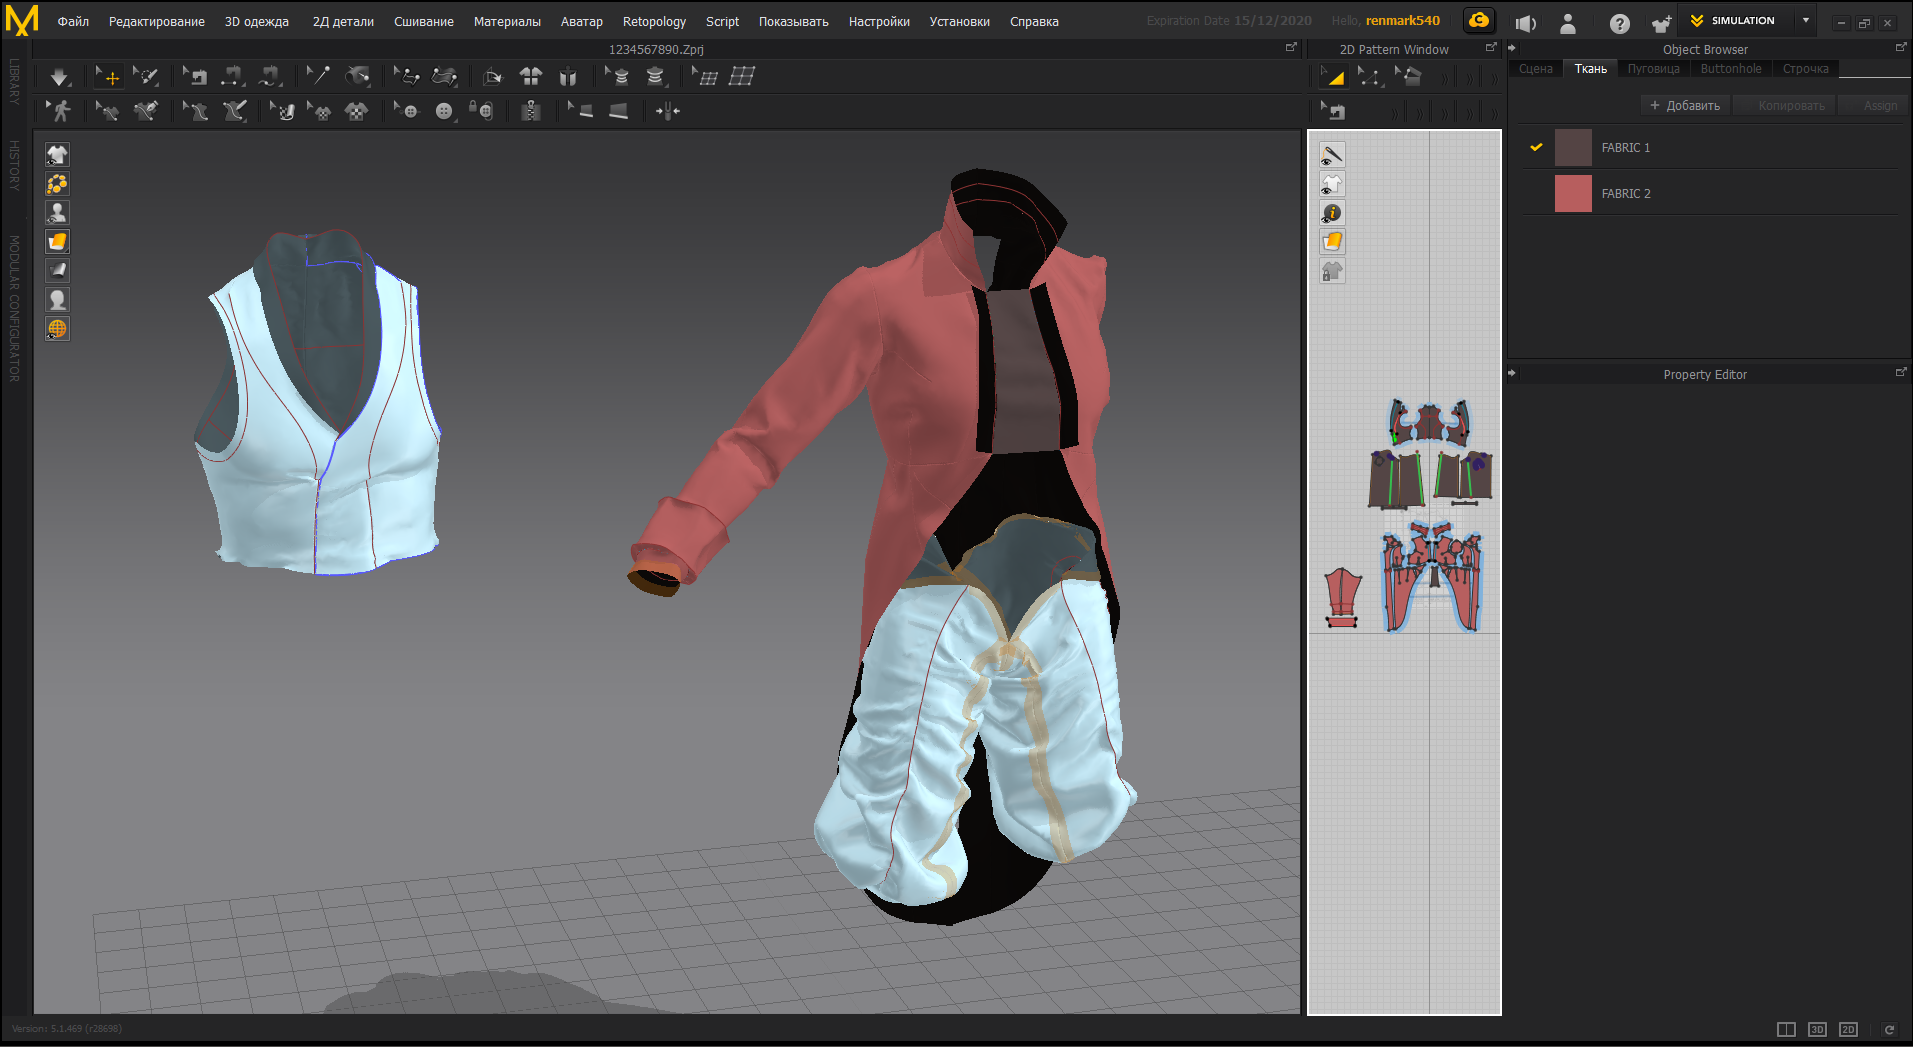Select the Edit Pattern tool in 2D window
Screen dimensions: 1913x1047
coord(1333,77)
